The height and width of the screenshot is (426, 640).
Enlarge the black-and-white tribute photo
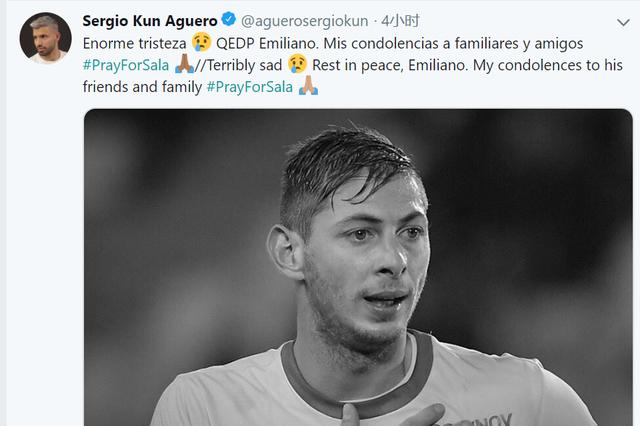[358, 267]
